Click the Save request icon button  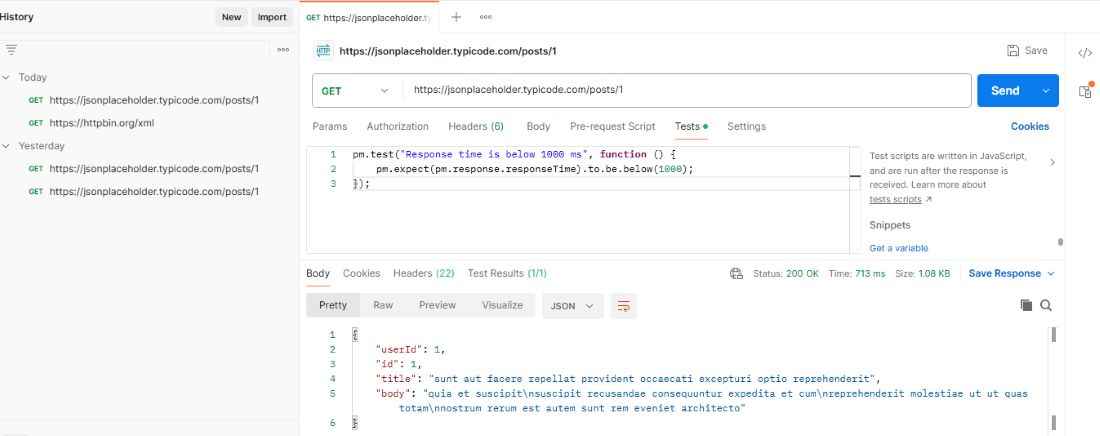coord(1027,51)
